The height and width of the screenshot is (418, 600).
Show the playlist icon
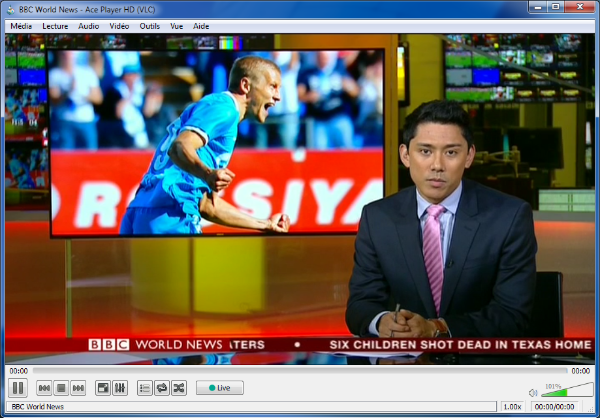[x=145, y=388]
